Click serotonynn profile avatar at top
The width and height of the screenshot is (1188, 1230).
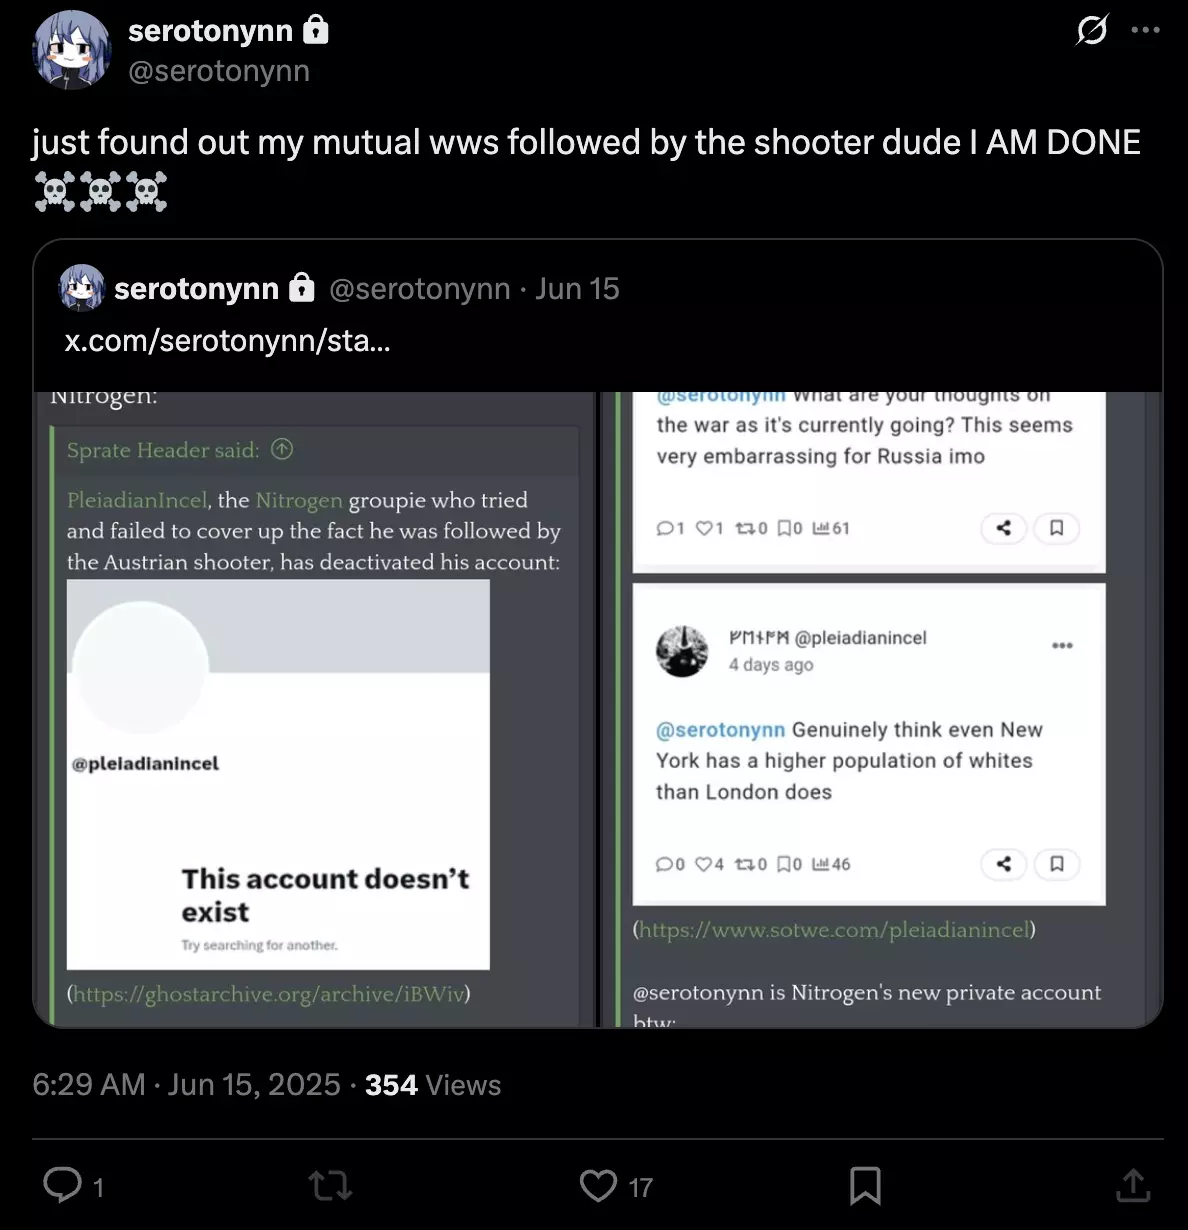click(71, 50)
